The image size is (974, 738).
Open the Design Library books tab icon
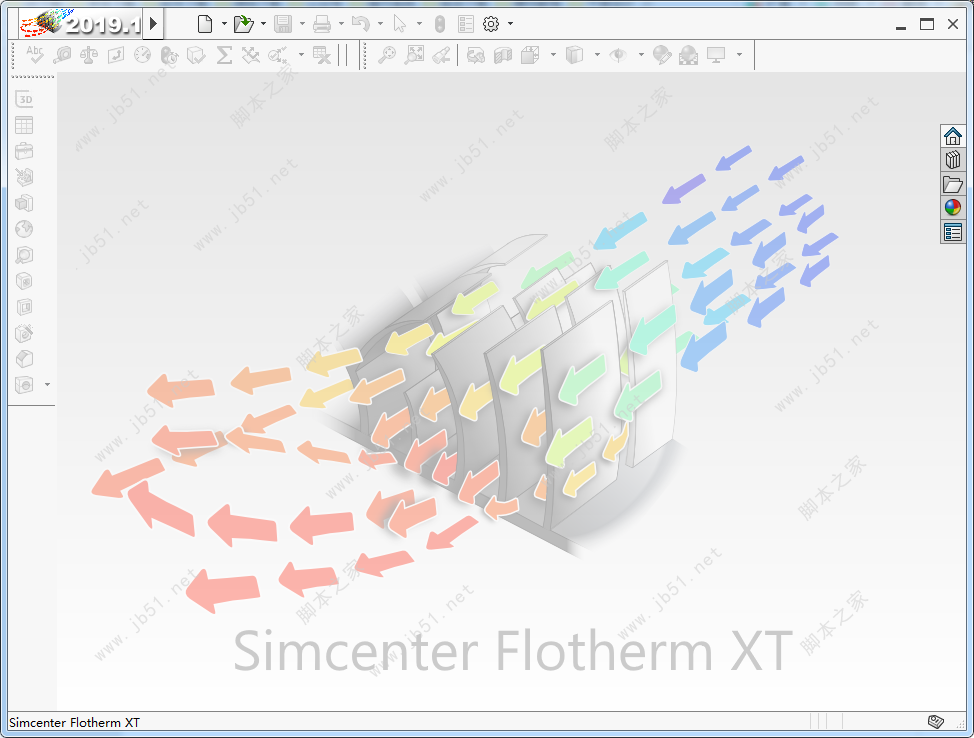pyautogui.click(x=953, y=160)
